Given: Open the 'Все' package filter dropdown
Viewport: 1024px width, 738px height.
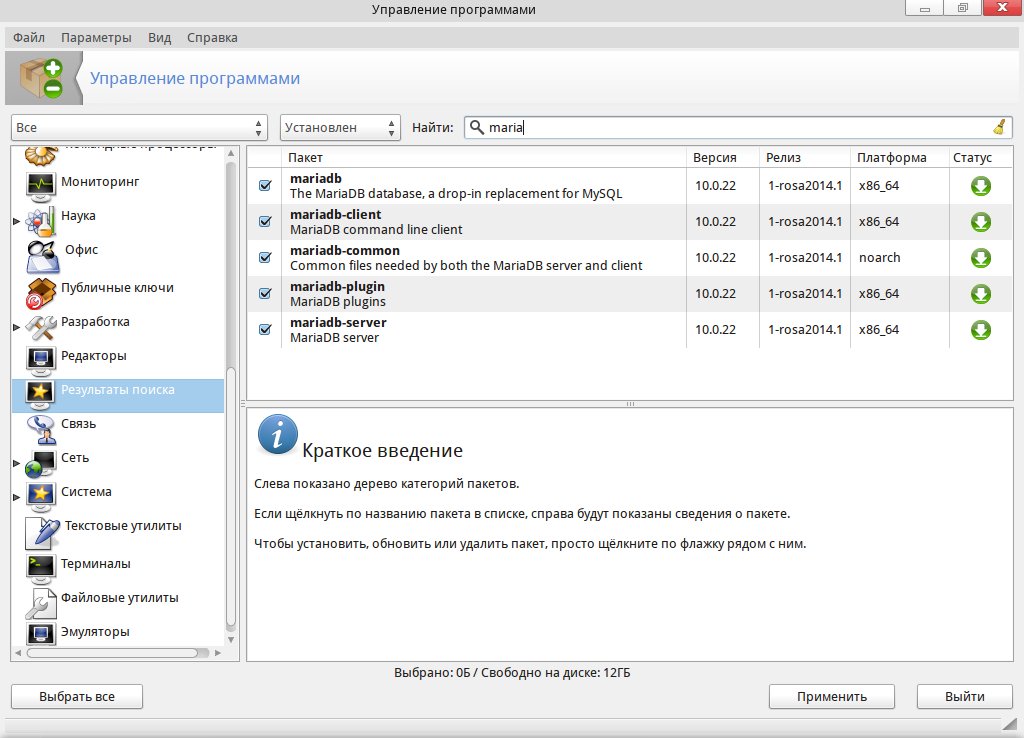Looking at the screenshot, I should point(140,128).
